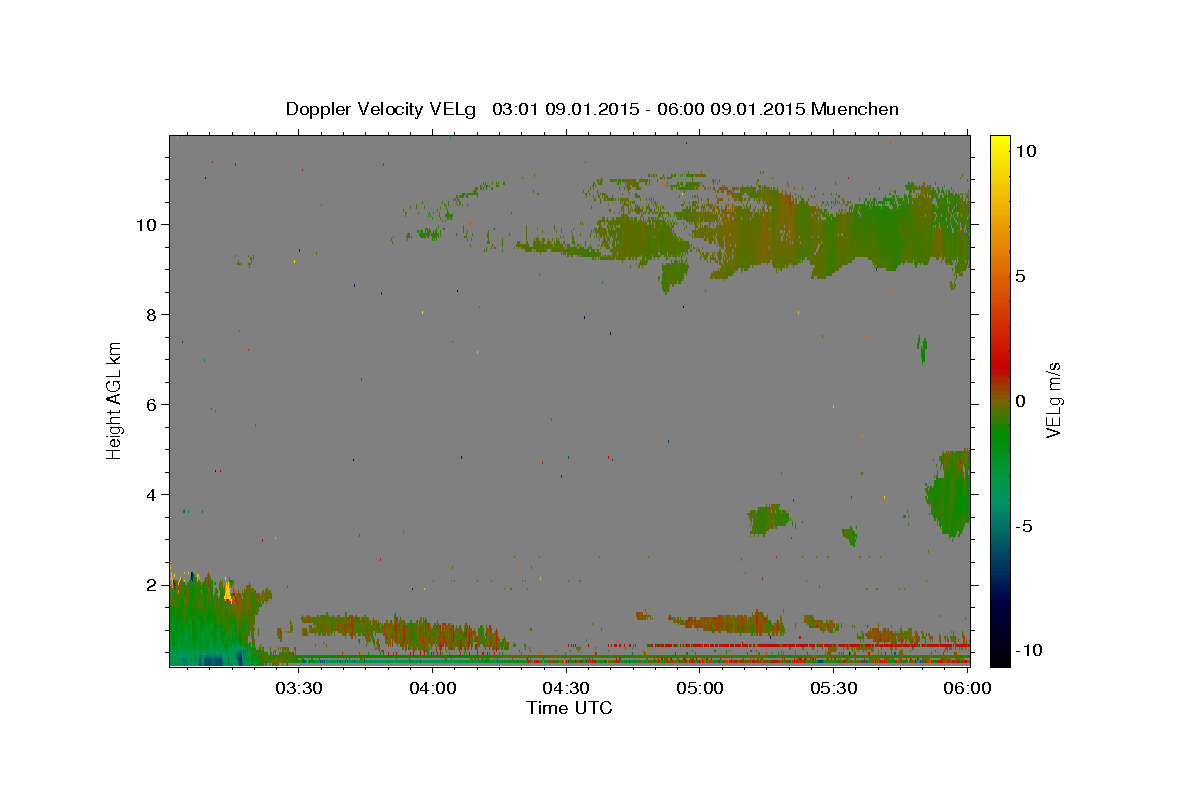Click the height axis tick label '2'
Screen dimensions: 1200x800
click(152, 585)
